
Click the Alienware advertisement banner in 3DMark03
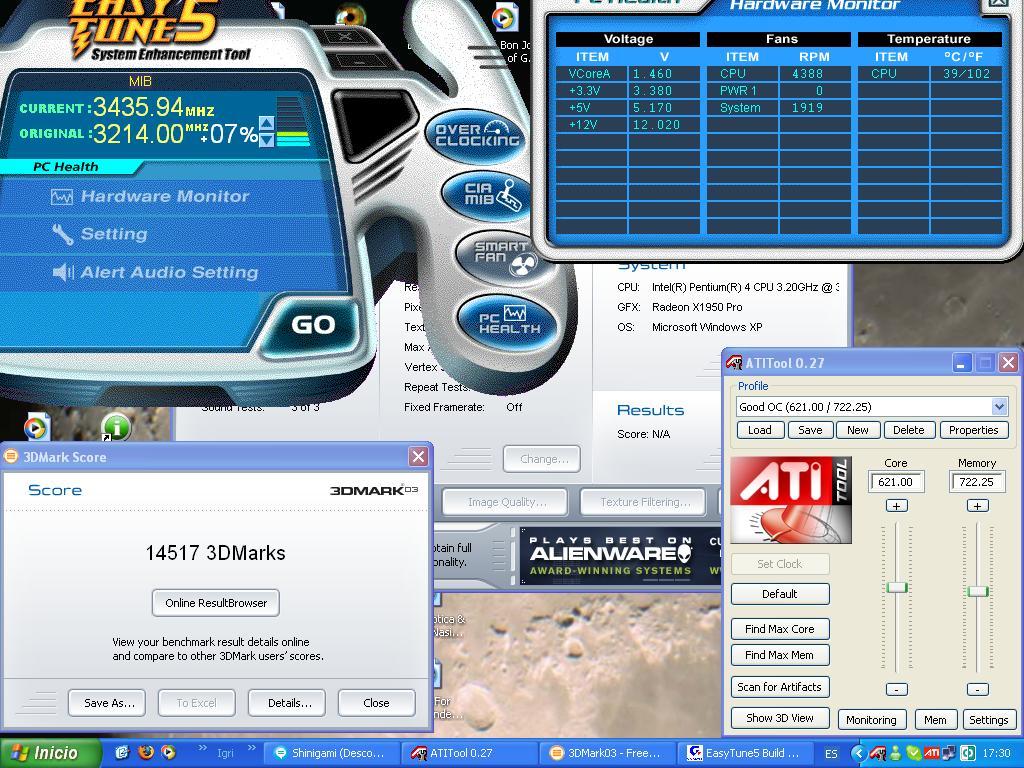(620, 556)
